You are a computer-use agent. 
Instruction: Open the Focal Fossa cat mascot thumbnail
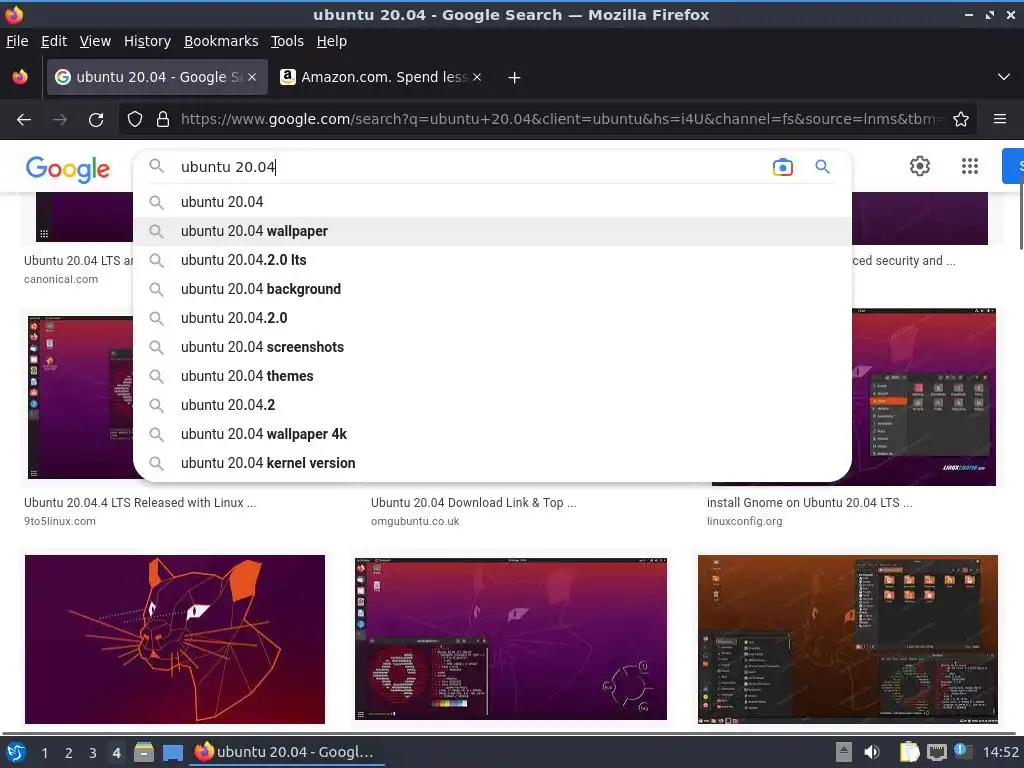pos(174,639)
